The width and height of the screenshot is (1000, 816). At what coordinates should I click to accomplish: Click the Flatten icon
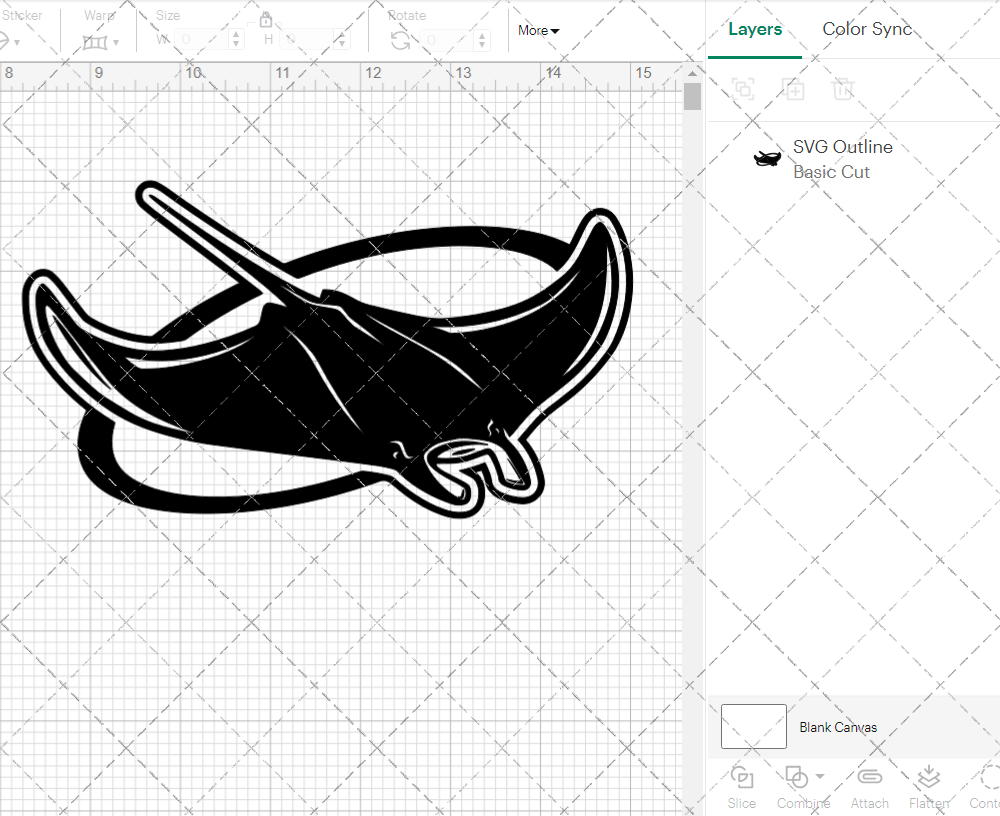tap(928, 778)
